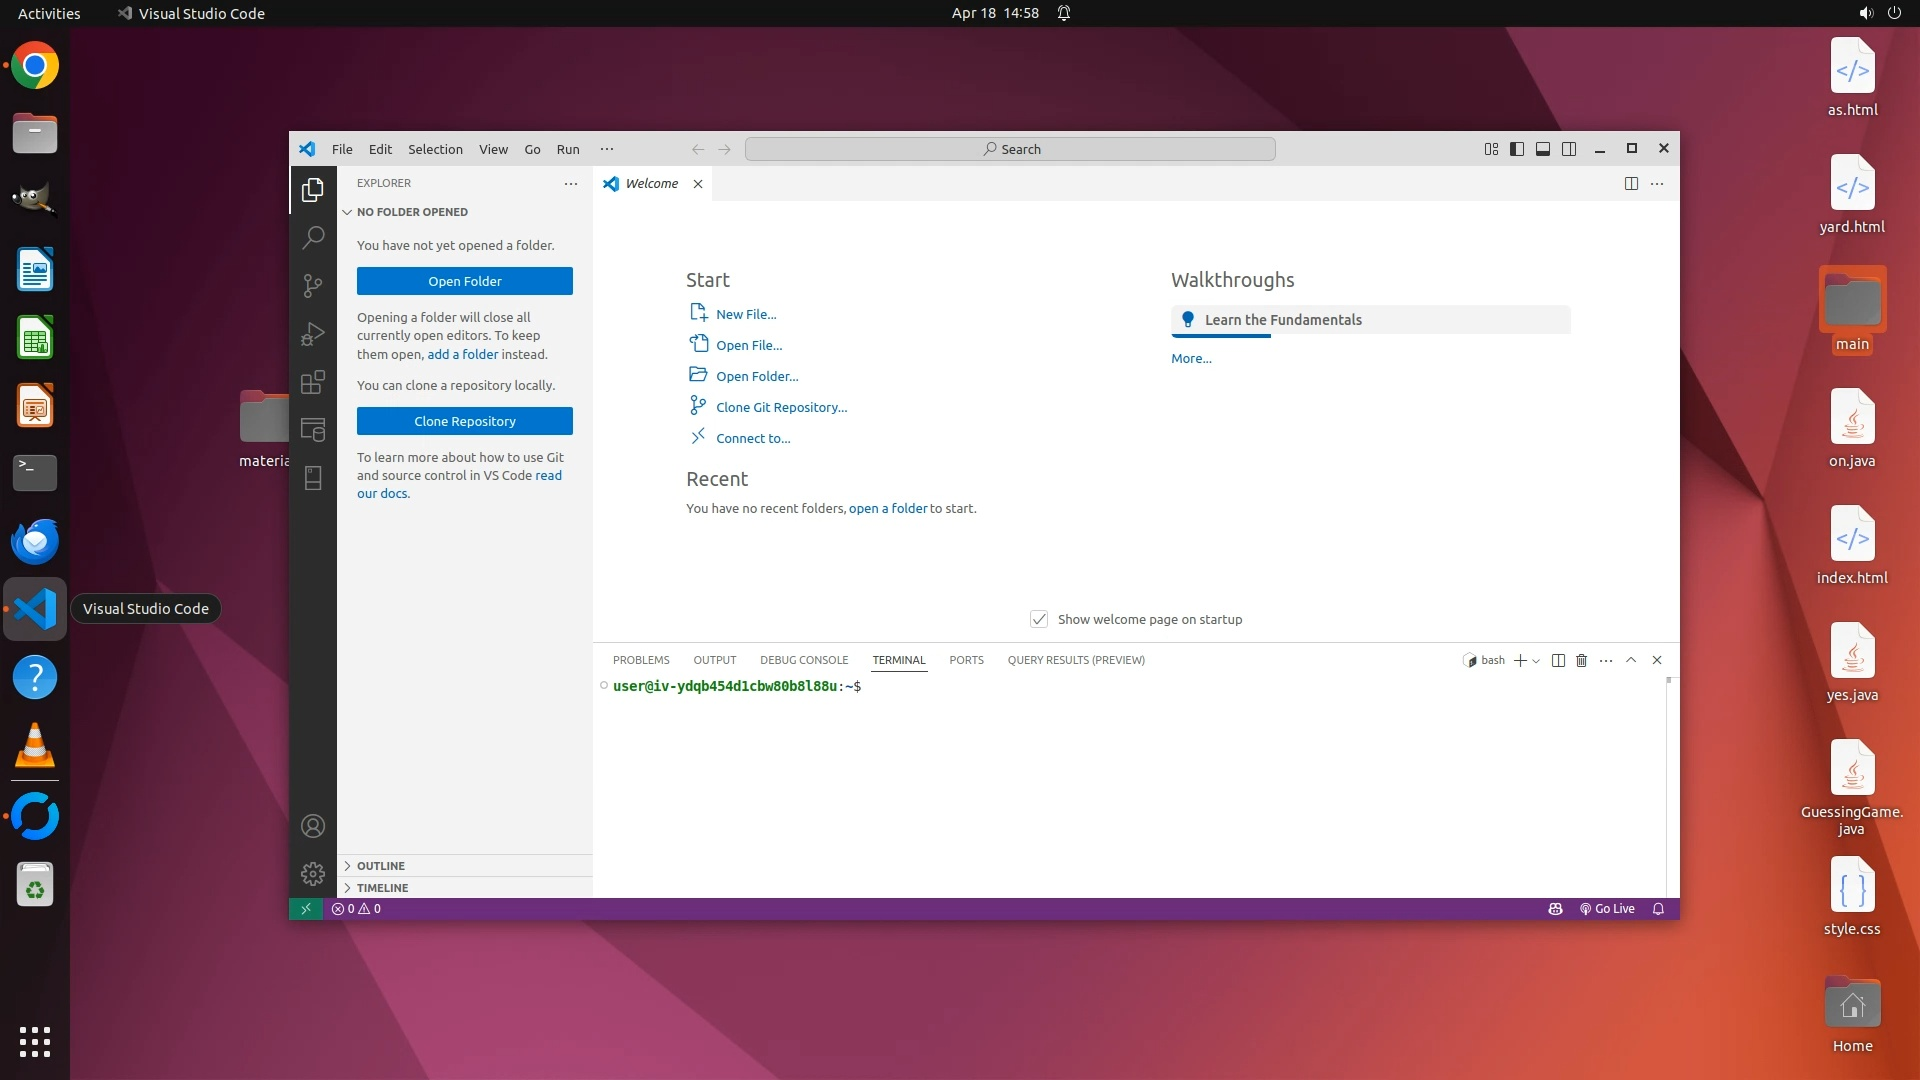This screenshot has width=1920, height=1080.
Task: Click the Clone Git Repository link
Action: tap(781, 407)
